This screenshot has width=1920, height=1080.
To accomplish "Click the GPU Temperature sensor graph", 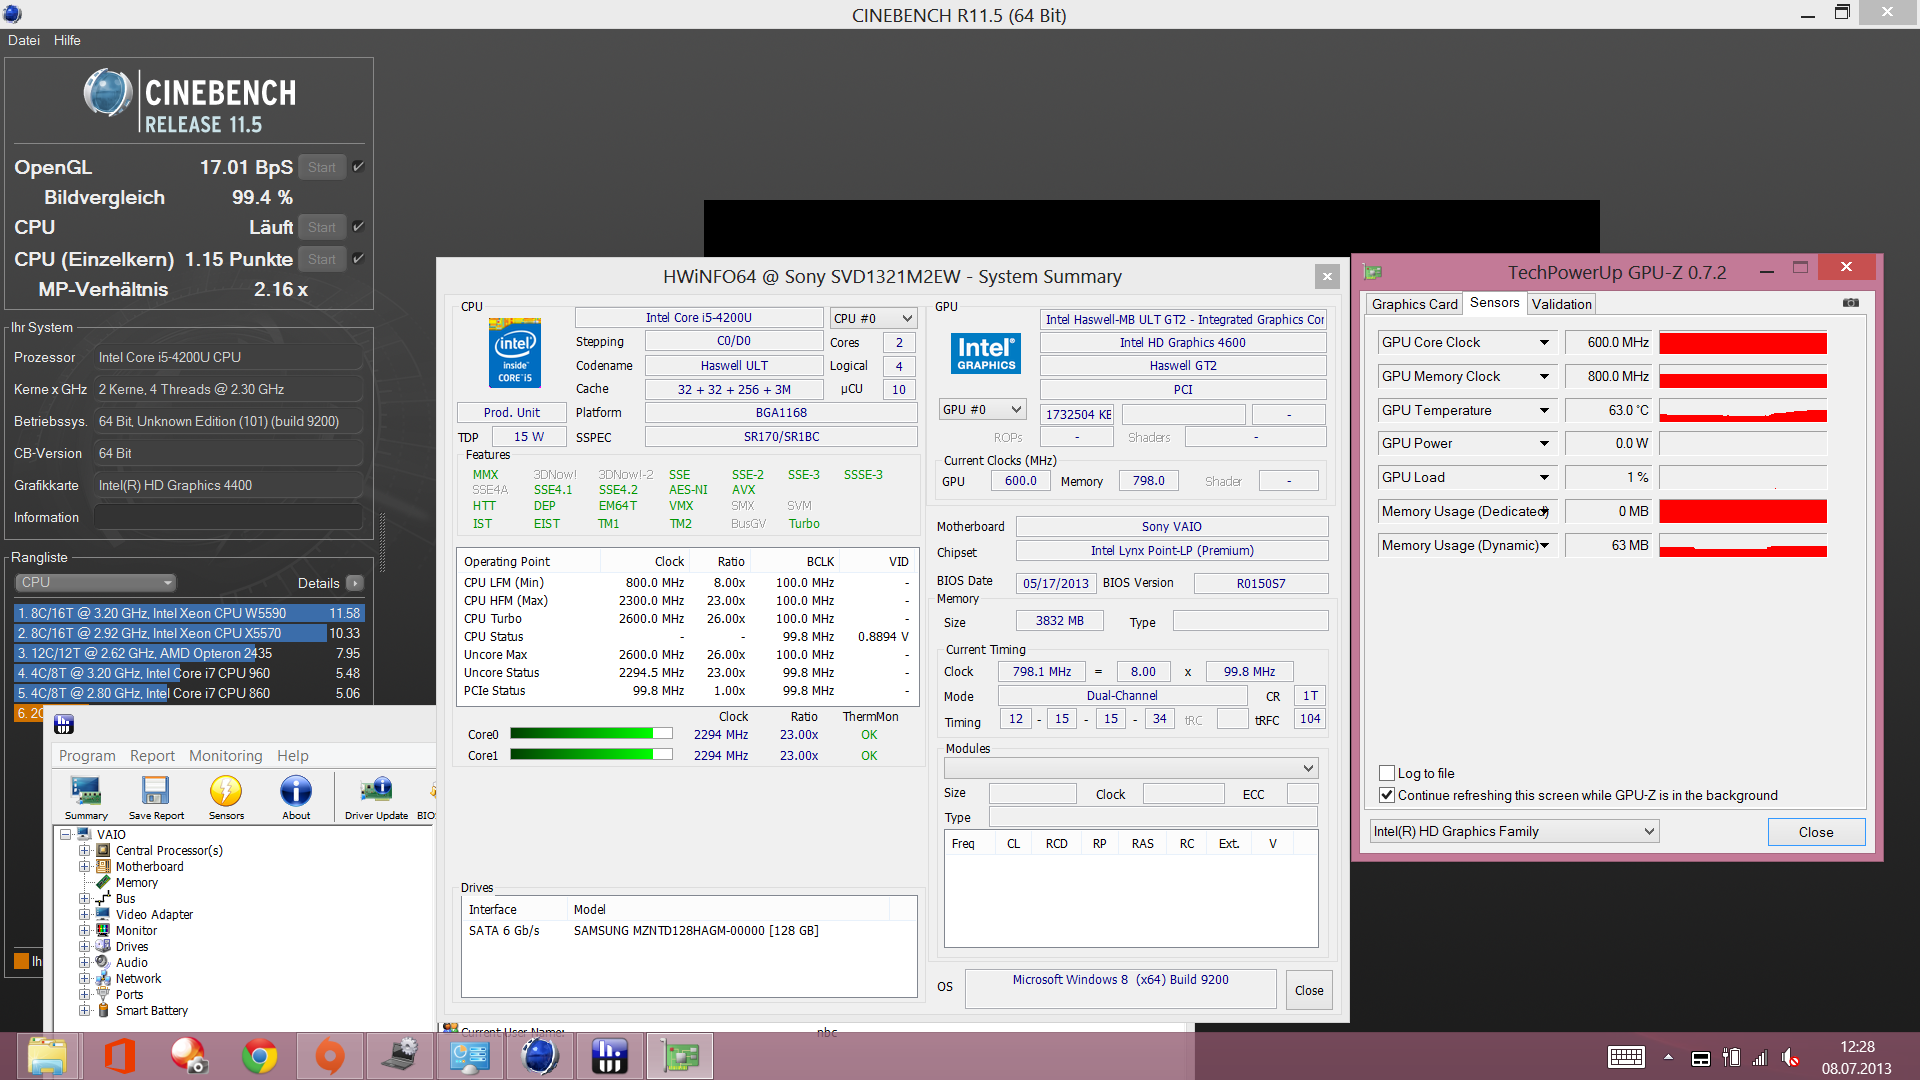I will [x=1743, y=410].
